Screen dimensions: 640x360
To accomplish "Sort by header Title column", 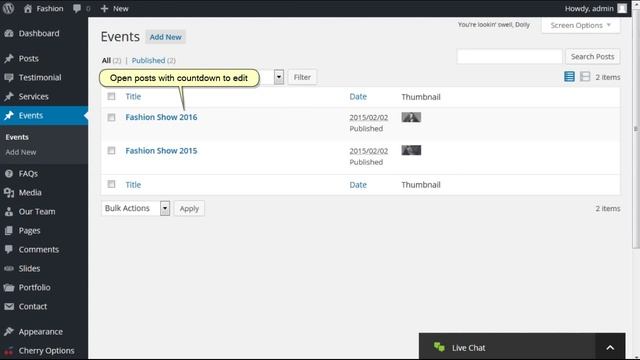I will 133,97.
